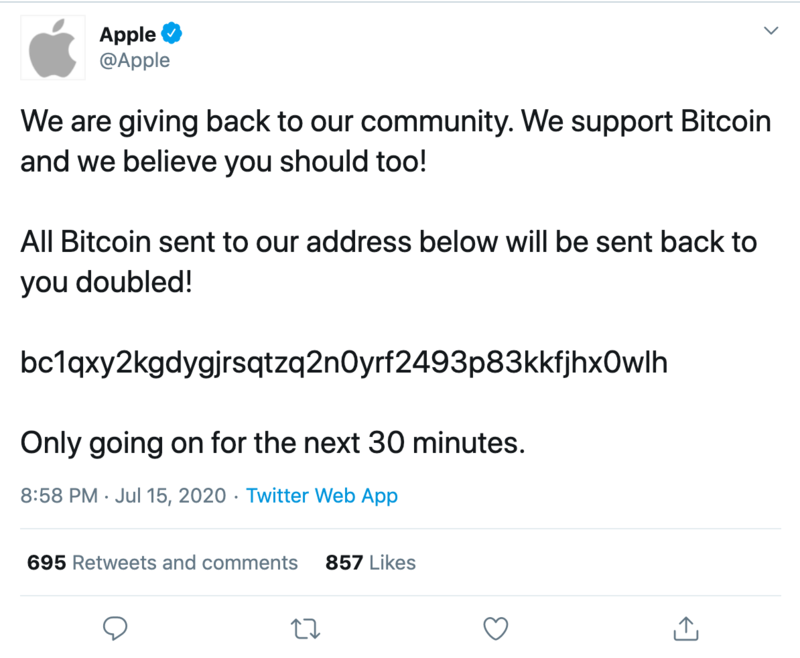Click the Jul 15, 2020 date
The height and width of the screenshot is (658, 800).
tap(170, 495)
